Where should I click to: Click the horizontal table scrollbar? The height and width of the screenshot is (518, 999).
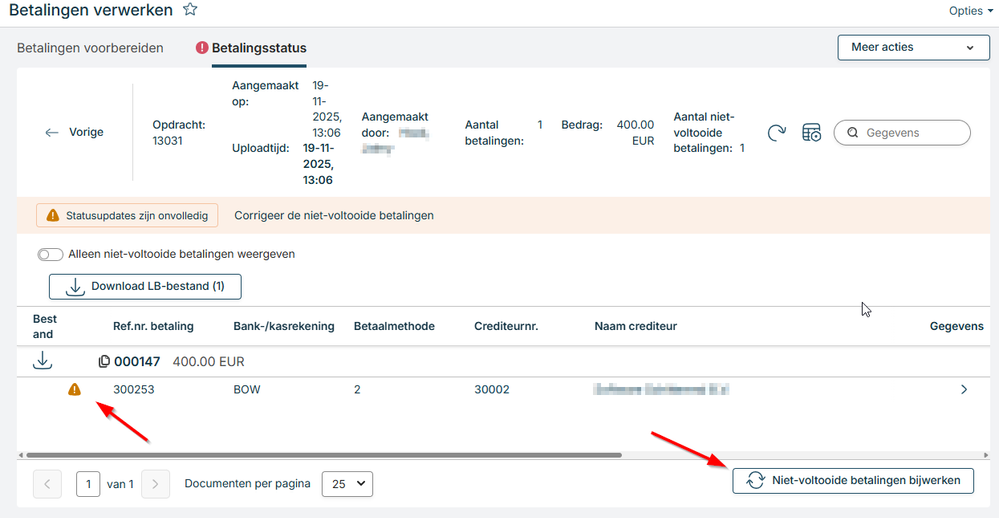point(320,455)
